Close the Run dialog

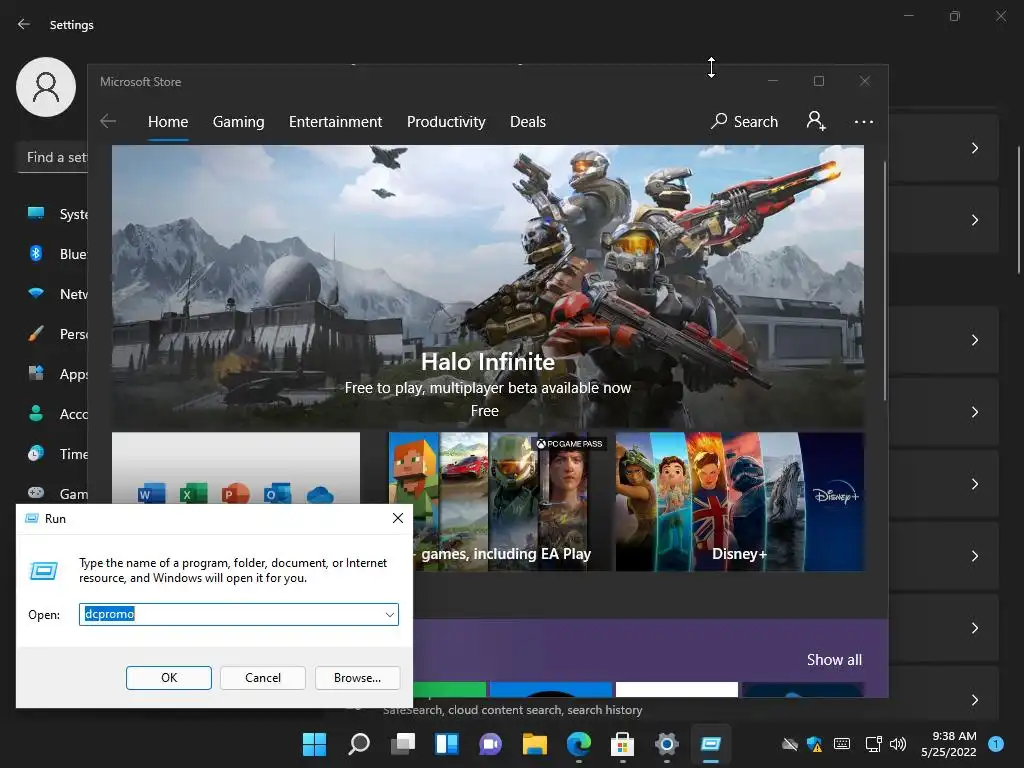coord(398,518)
